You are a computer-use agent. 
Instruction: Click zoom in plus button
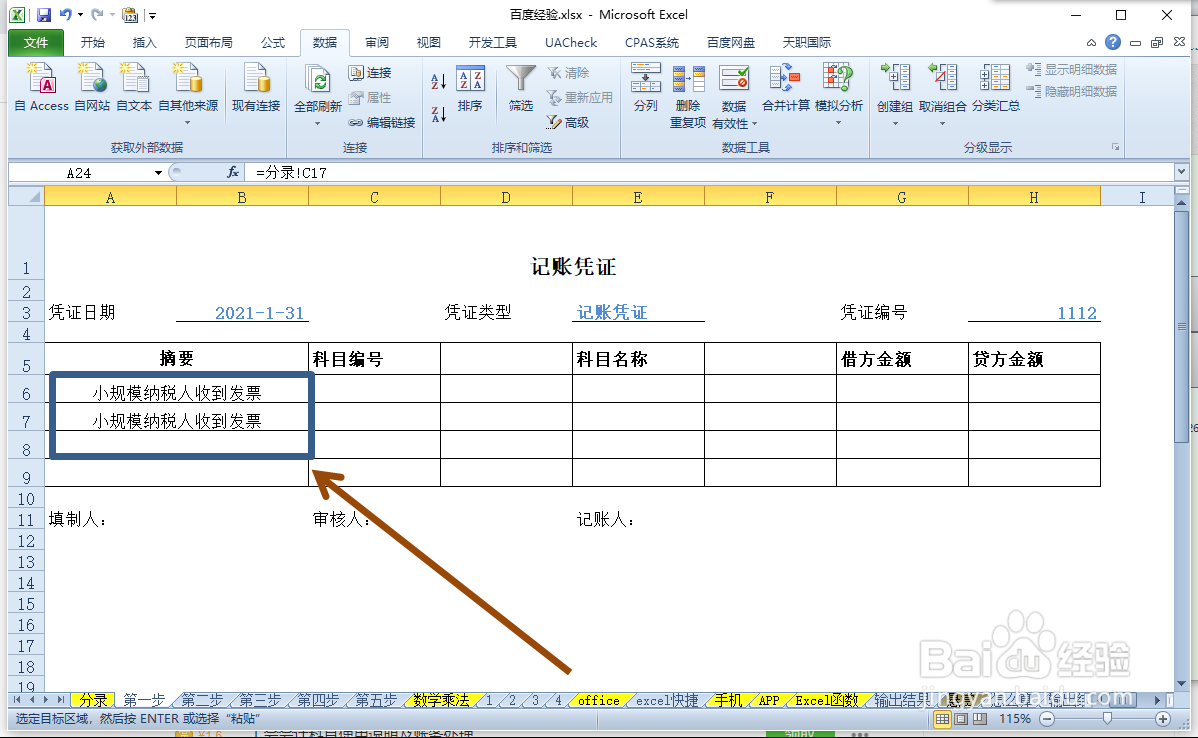tap(1163, 719)
